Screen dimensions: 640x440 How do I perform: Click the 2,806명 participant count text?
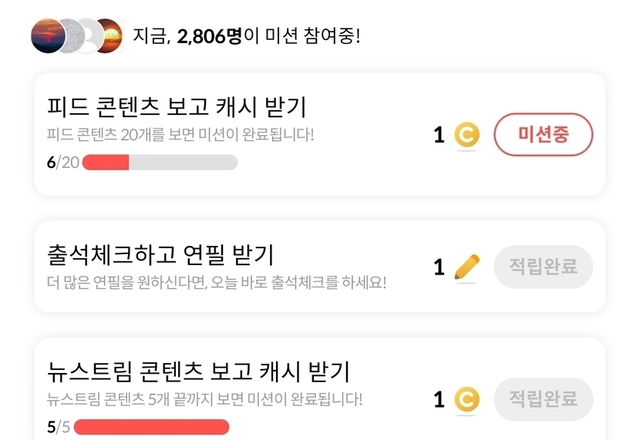pyautogui.click(x=209, y=37)
